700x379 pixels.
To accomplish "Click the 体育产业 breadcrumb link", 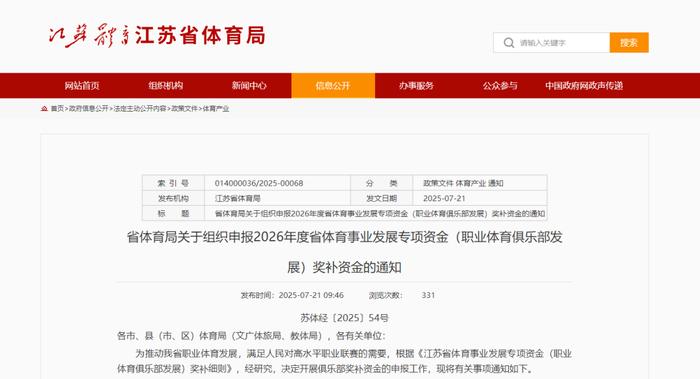I will [216, 108].
